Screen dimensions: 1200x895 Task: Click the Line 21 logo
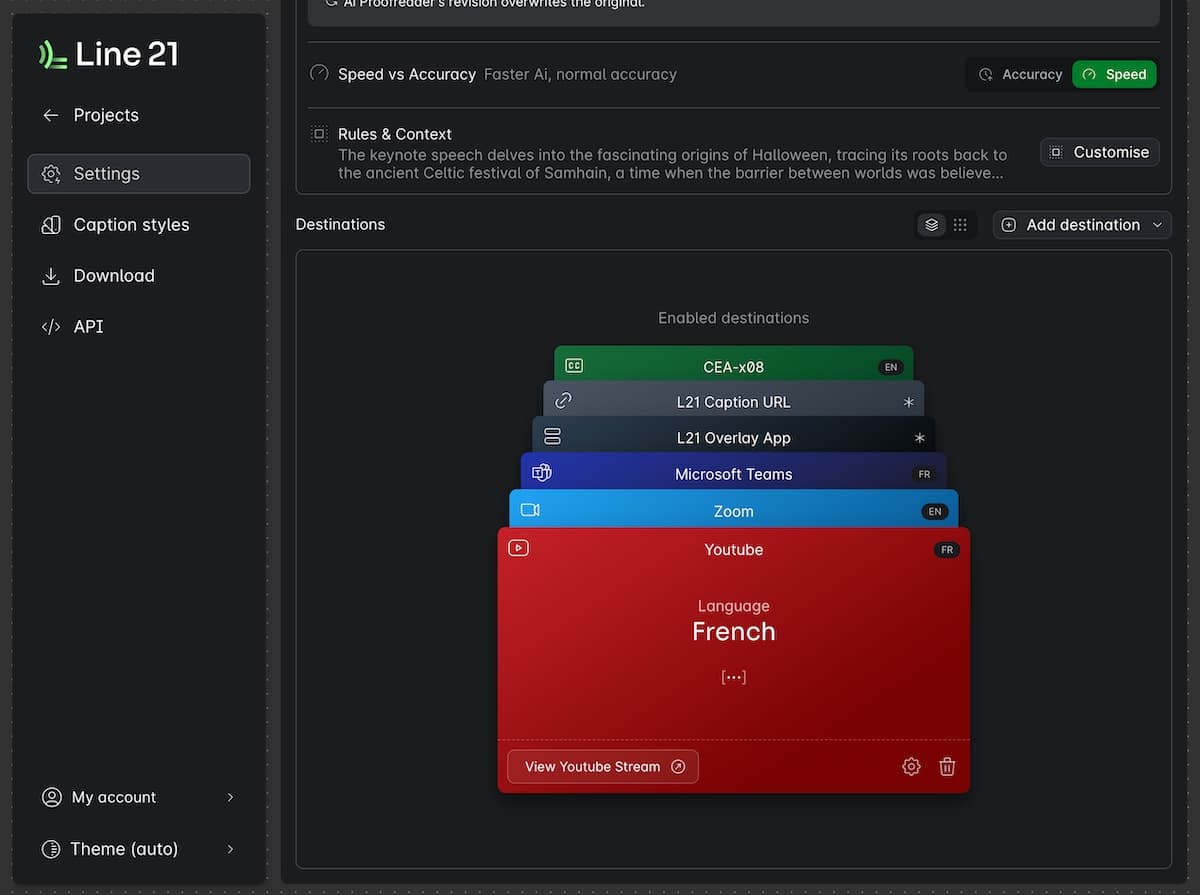point(108,54)
